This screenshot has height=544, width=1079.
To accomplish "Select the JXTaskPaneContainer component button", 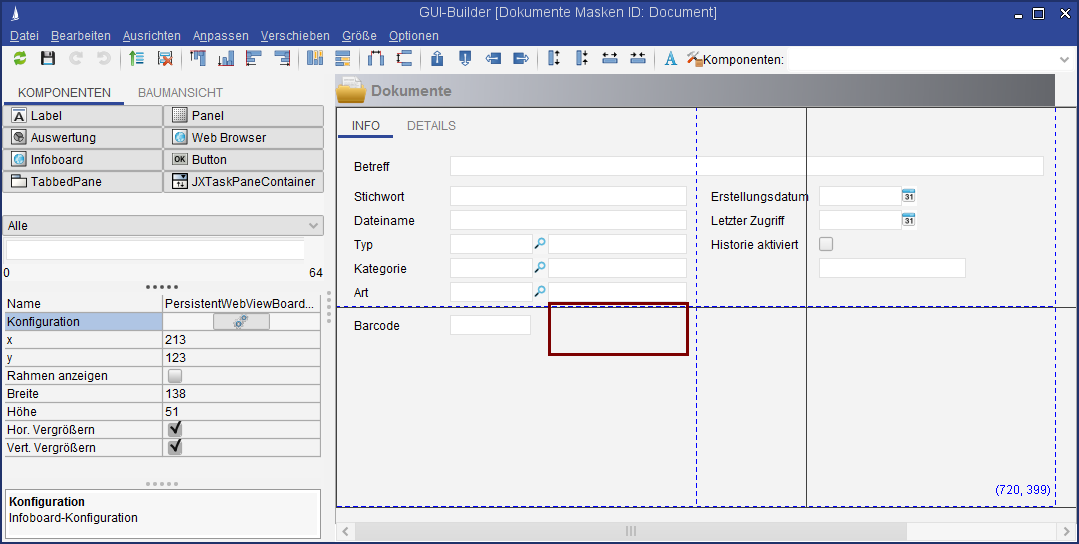I will 243,182.
